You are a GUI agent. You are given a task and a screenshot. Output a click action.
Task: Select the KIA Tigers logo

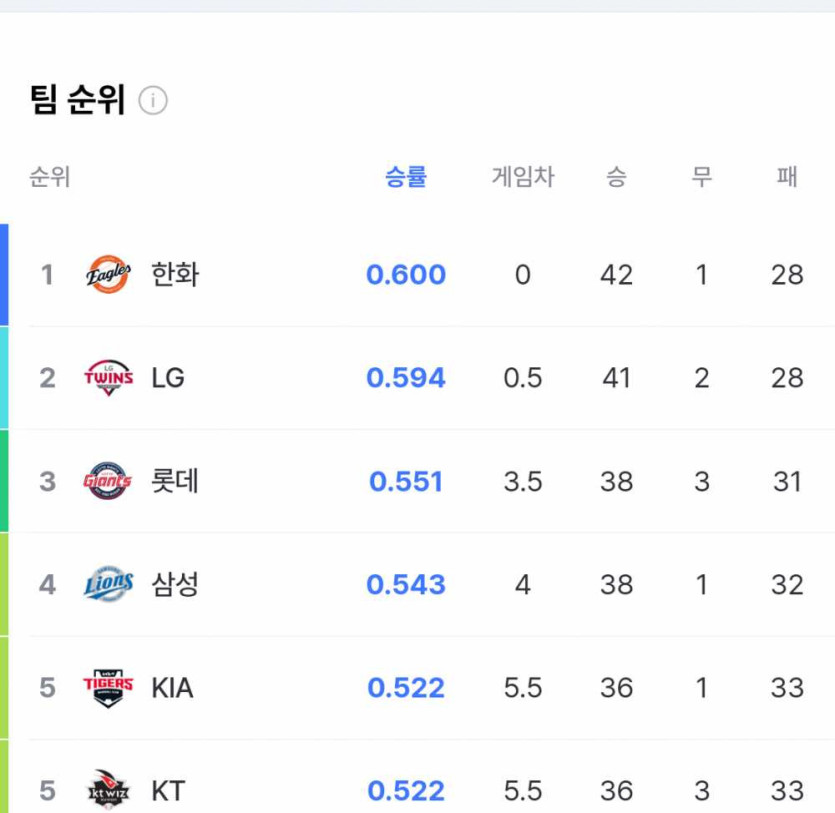point(108,687)
